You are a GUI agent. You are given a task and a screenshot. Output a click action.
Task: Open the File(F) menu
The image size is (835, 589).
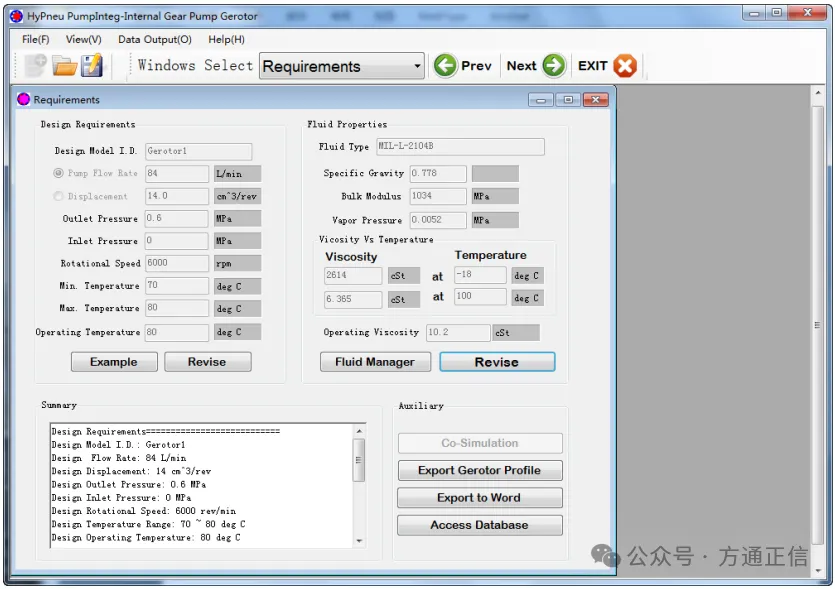click(x=35, y=39)
